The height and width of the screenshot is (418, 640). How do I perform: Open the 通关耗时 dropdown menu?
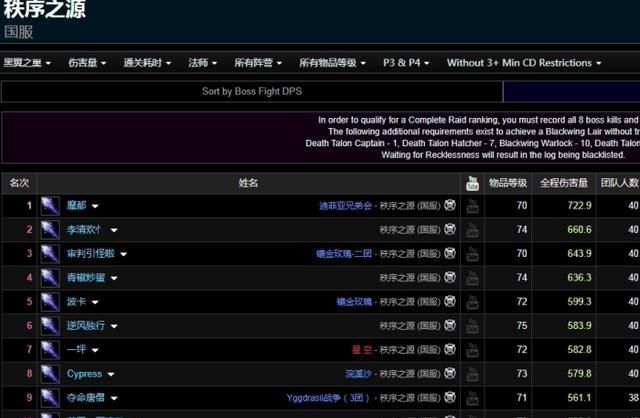point(147,63)
